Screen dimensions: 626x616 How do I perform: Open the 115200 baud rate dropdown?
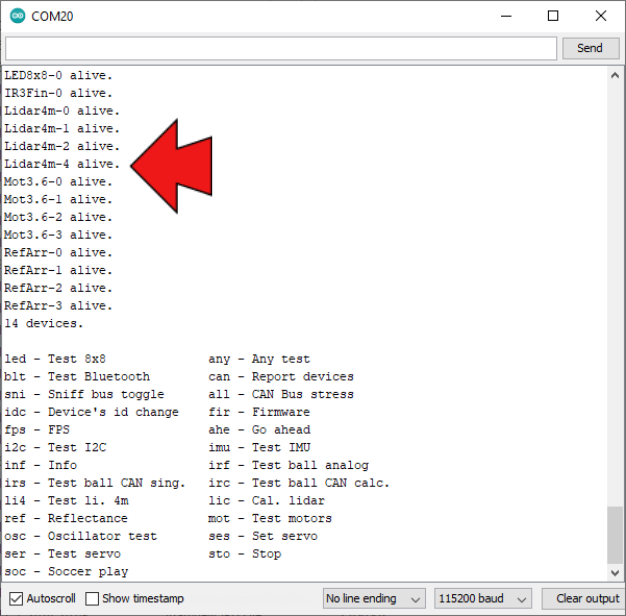482,598
